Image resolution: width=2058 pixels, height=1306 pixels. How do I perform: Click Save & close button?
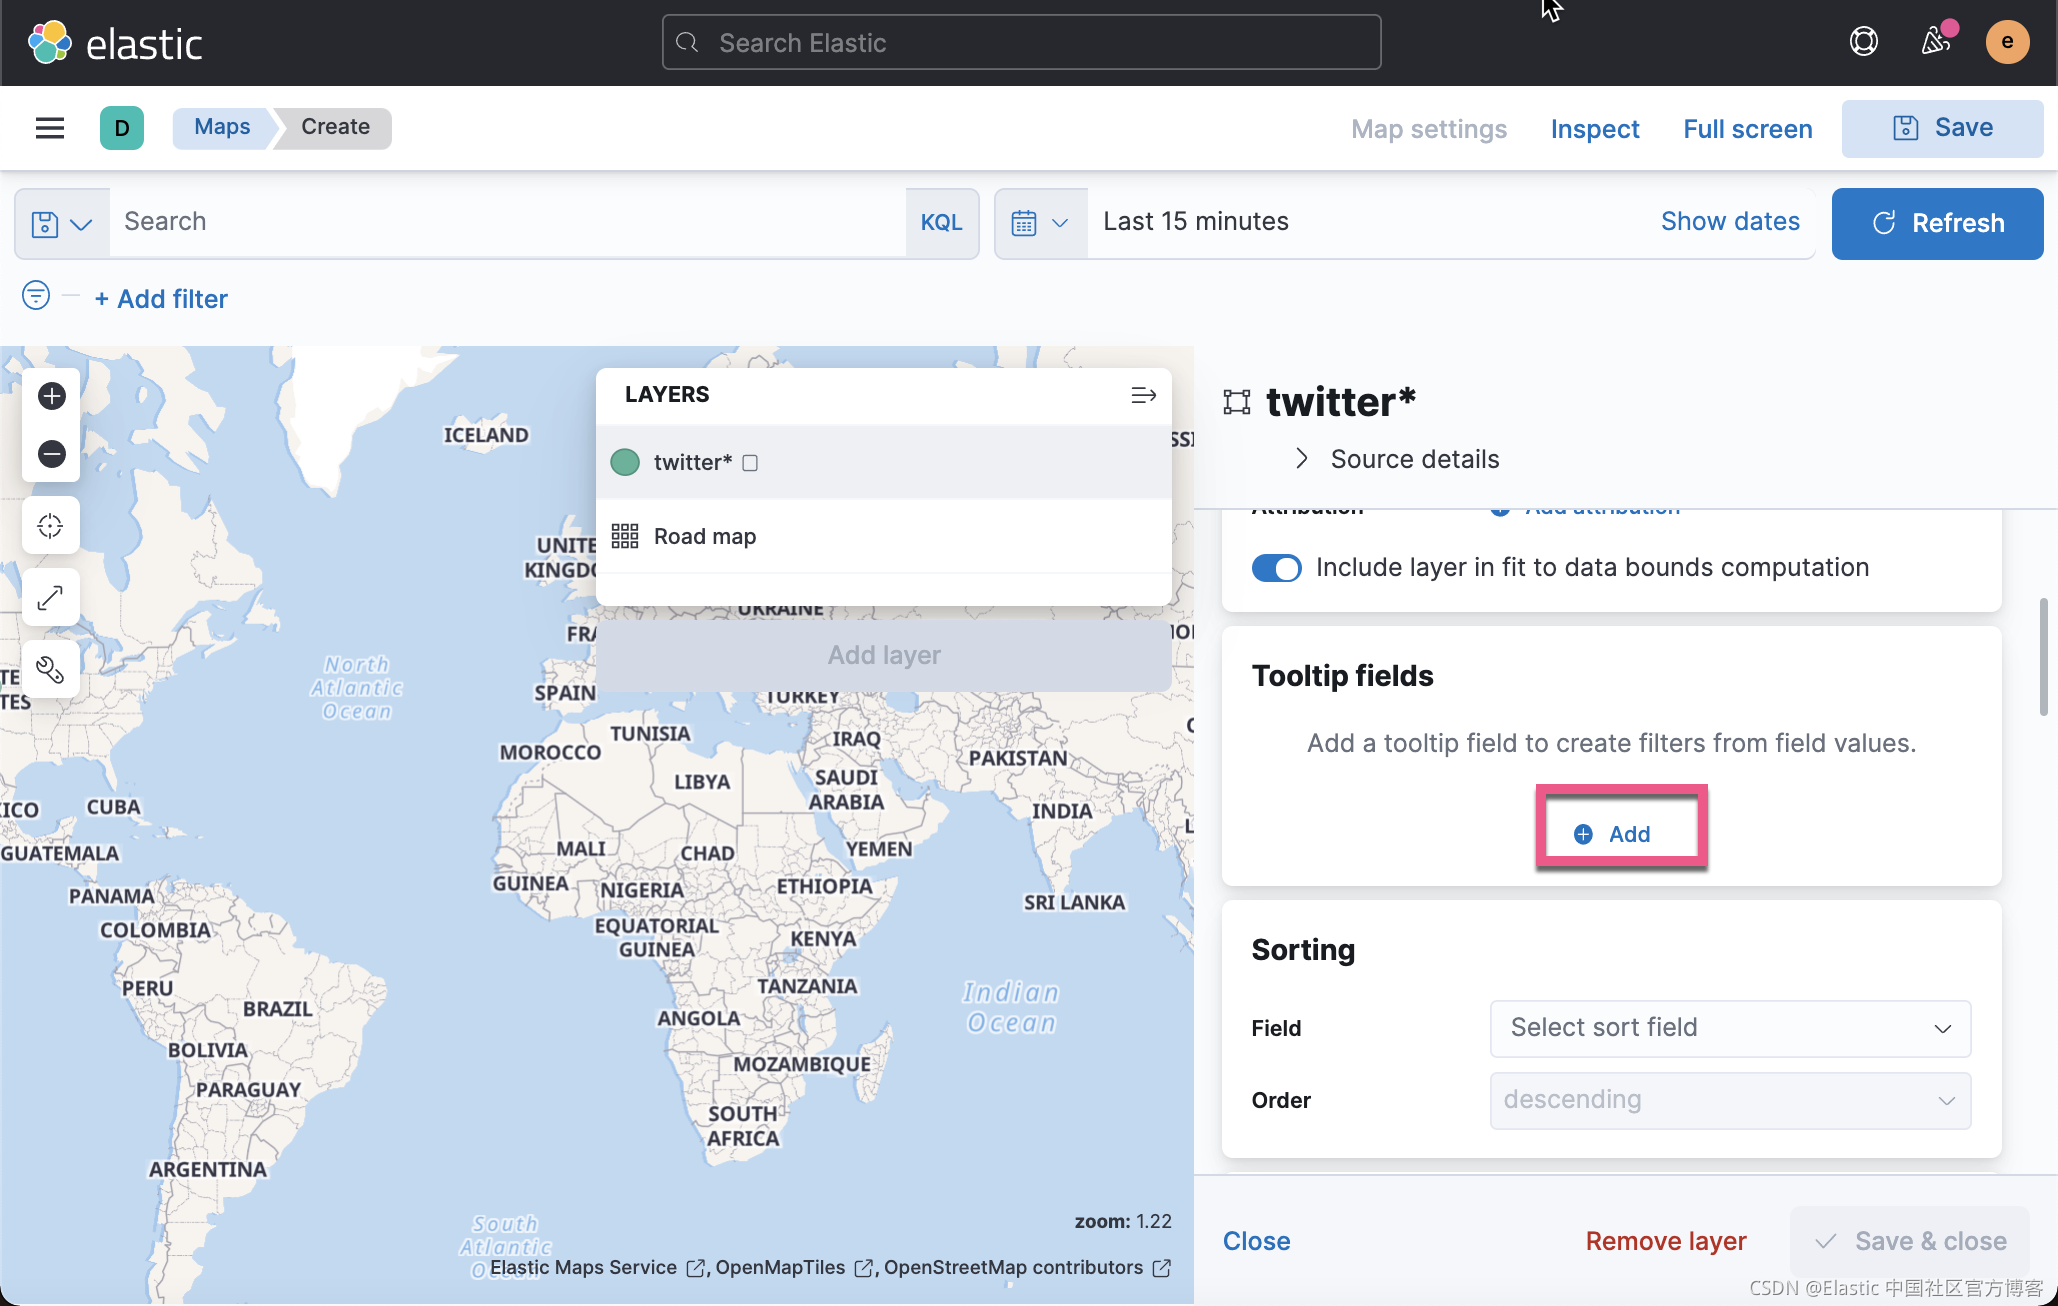click(x=1910, y=1241)
